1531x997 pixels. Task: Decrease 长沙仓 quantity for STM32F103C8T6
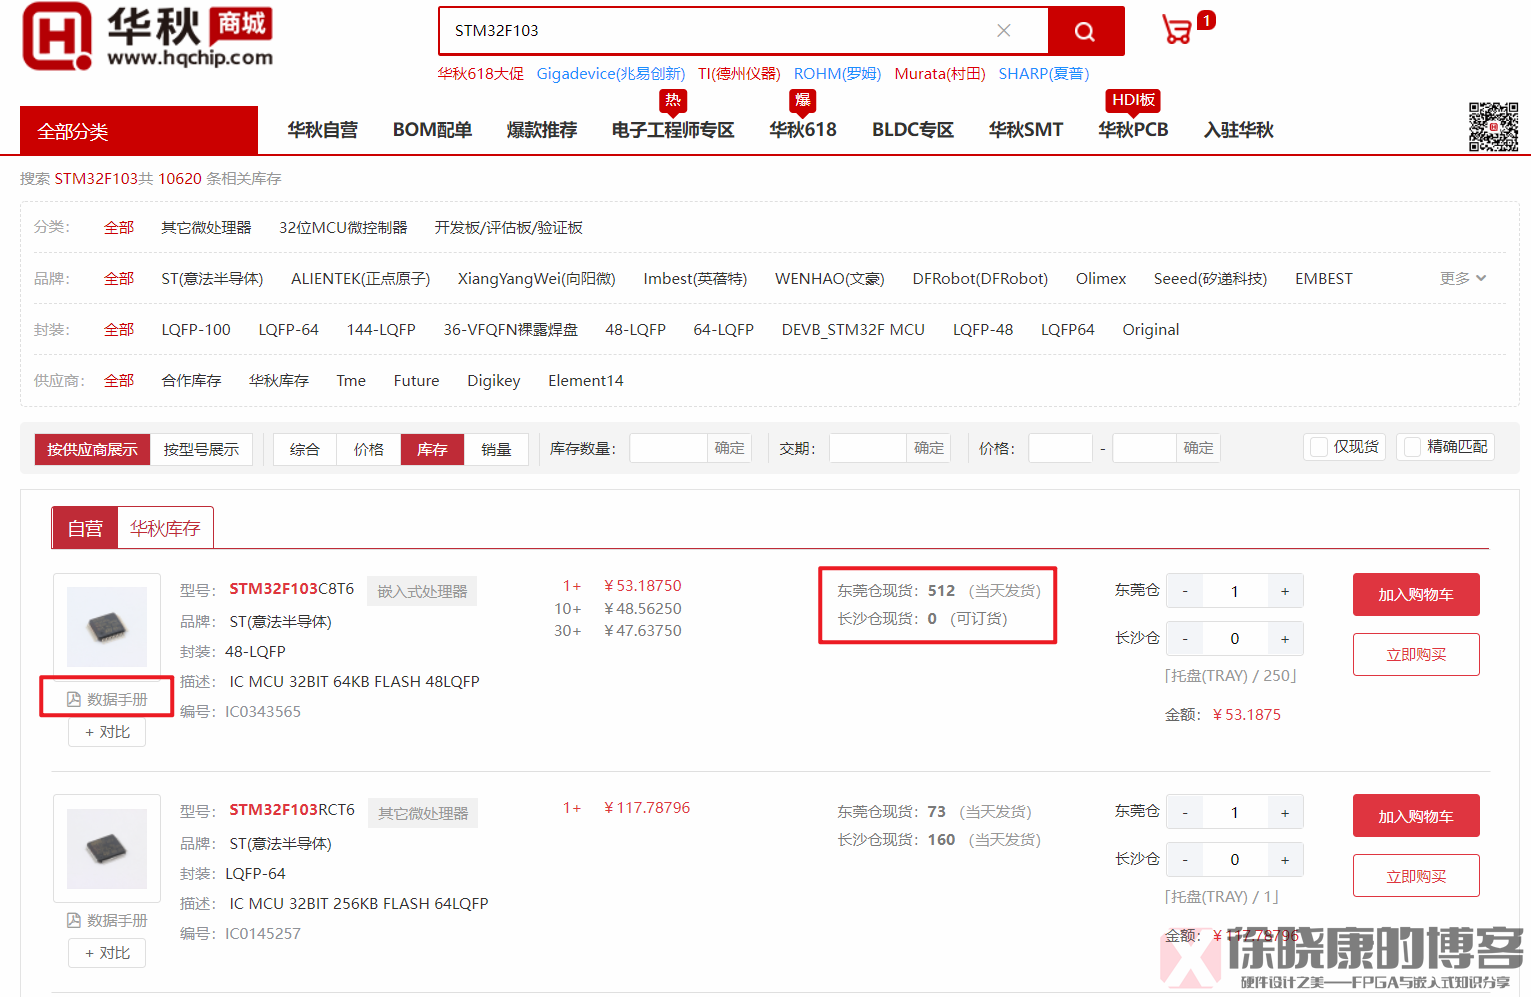1185,638
